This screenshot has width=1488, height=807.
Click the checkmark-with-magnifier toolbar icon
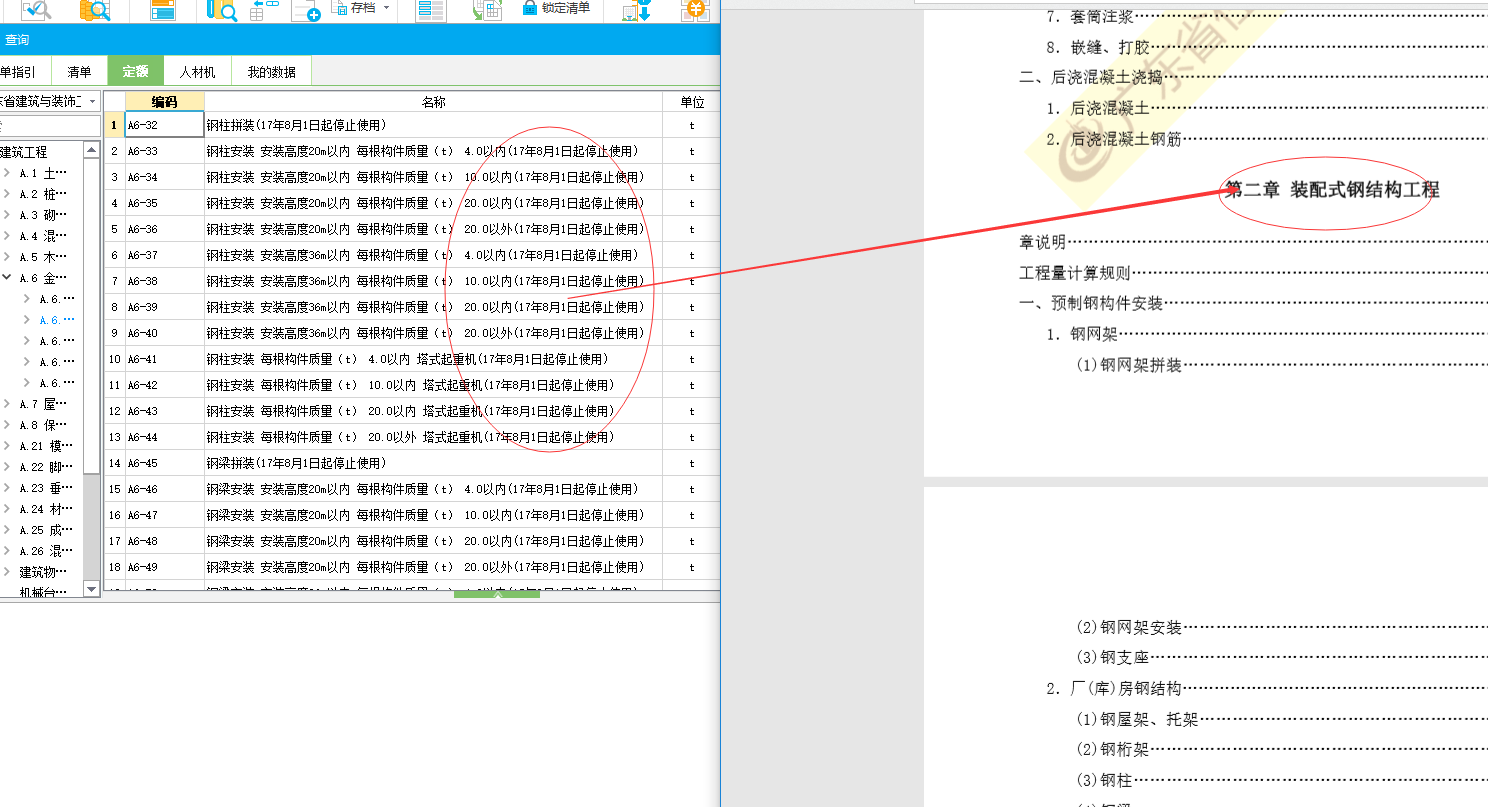click(x=36, y=10)
